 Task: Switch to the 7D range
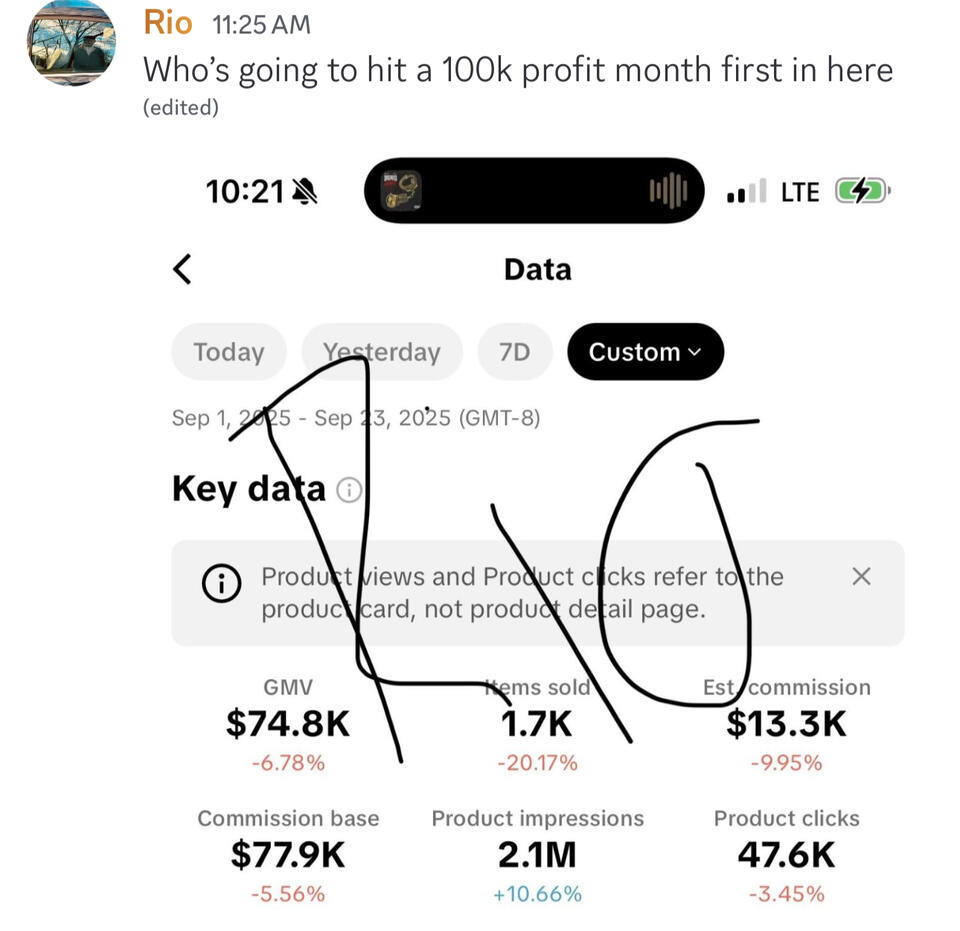[x=515, y=352]
